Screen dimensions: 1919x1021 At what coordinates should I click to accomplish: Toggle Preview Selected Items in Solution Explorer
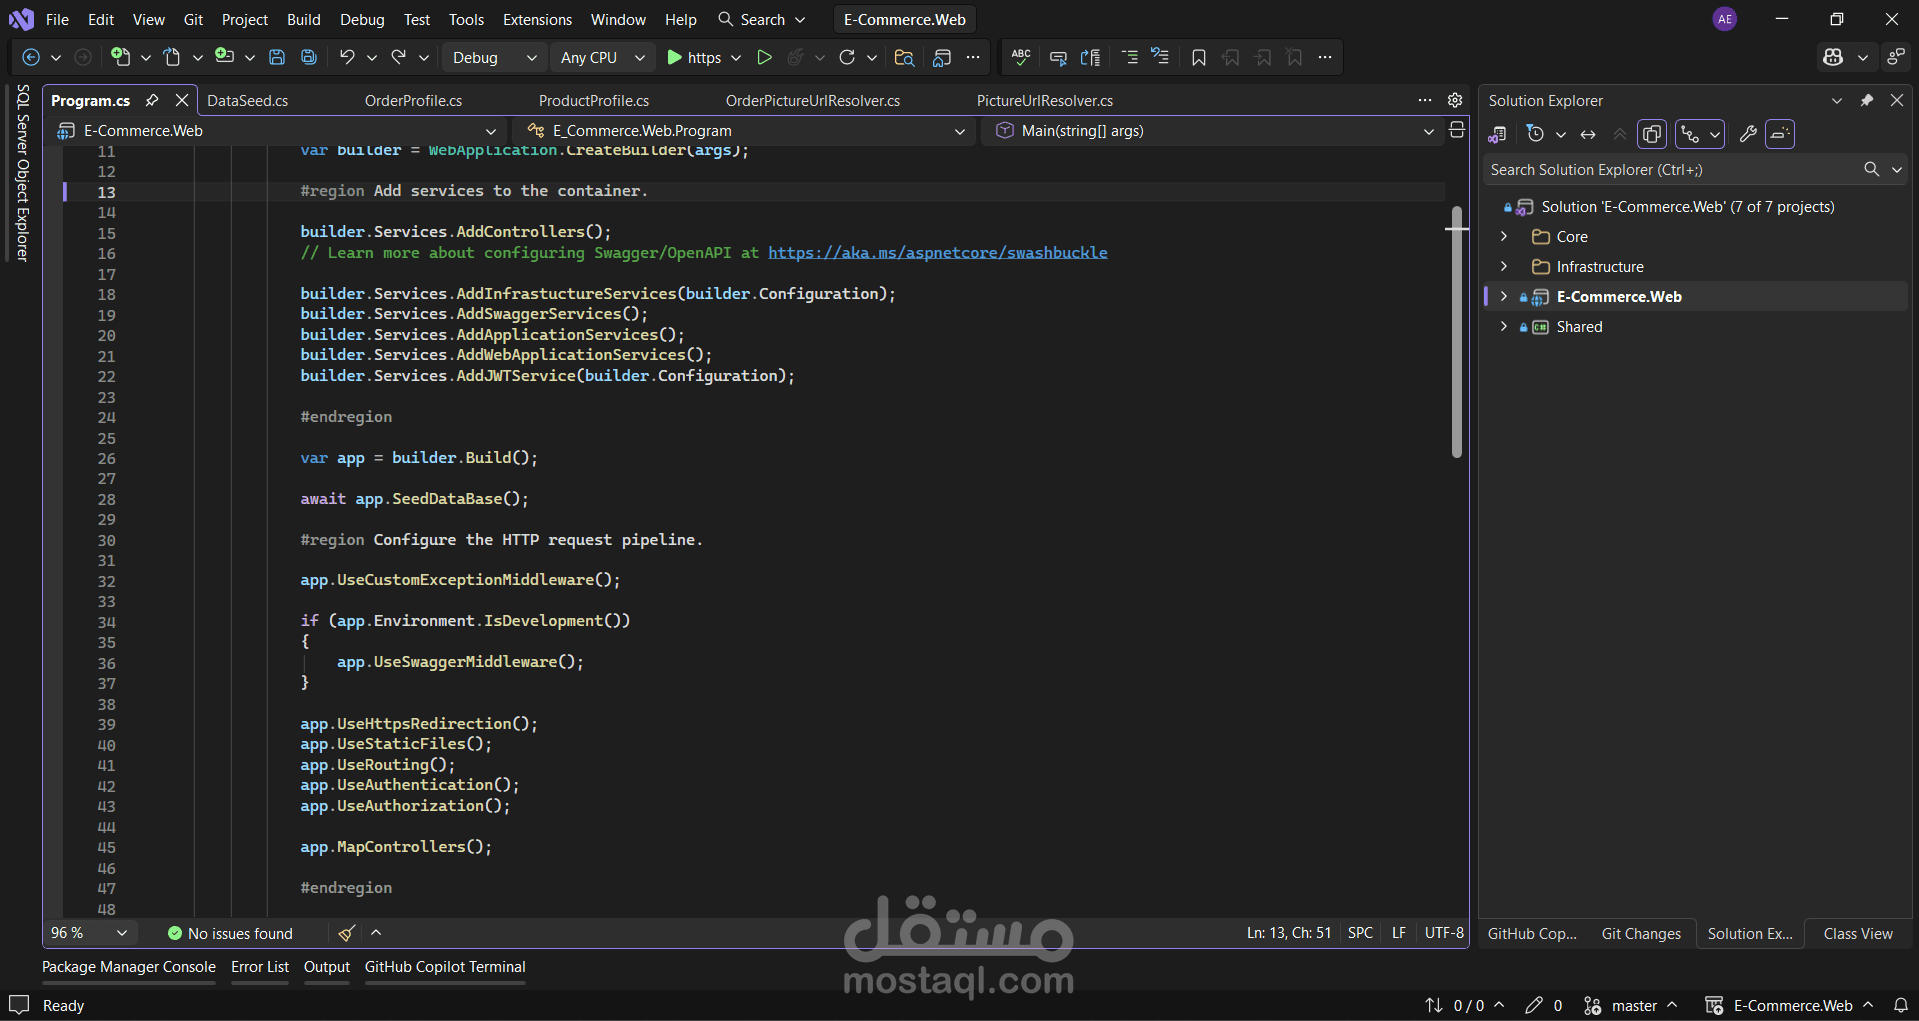(x=1780, y=134)
